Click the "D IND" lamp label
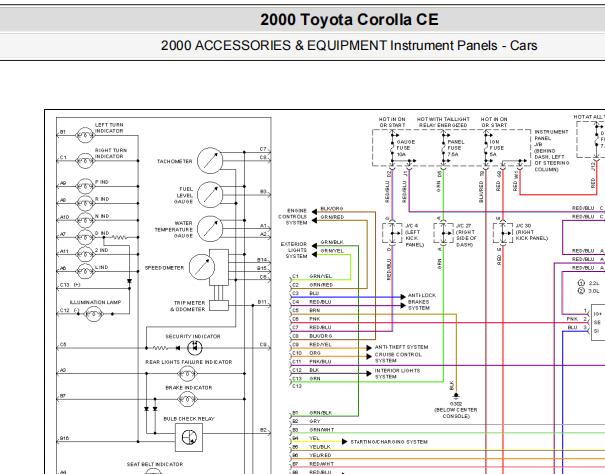Viewport: 605px width, 474px height. [x=102, y=233]
